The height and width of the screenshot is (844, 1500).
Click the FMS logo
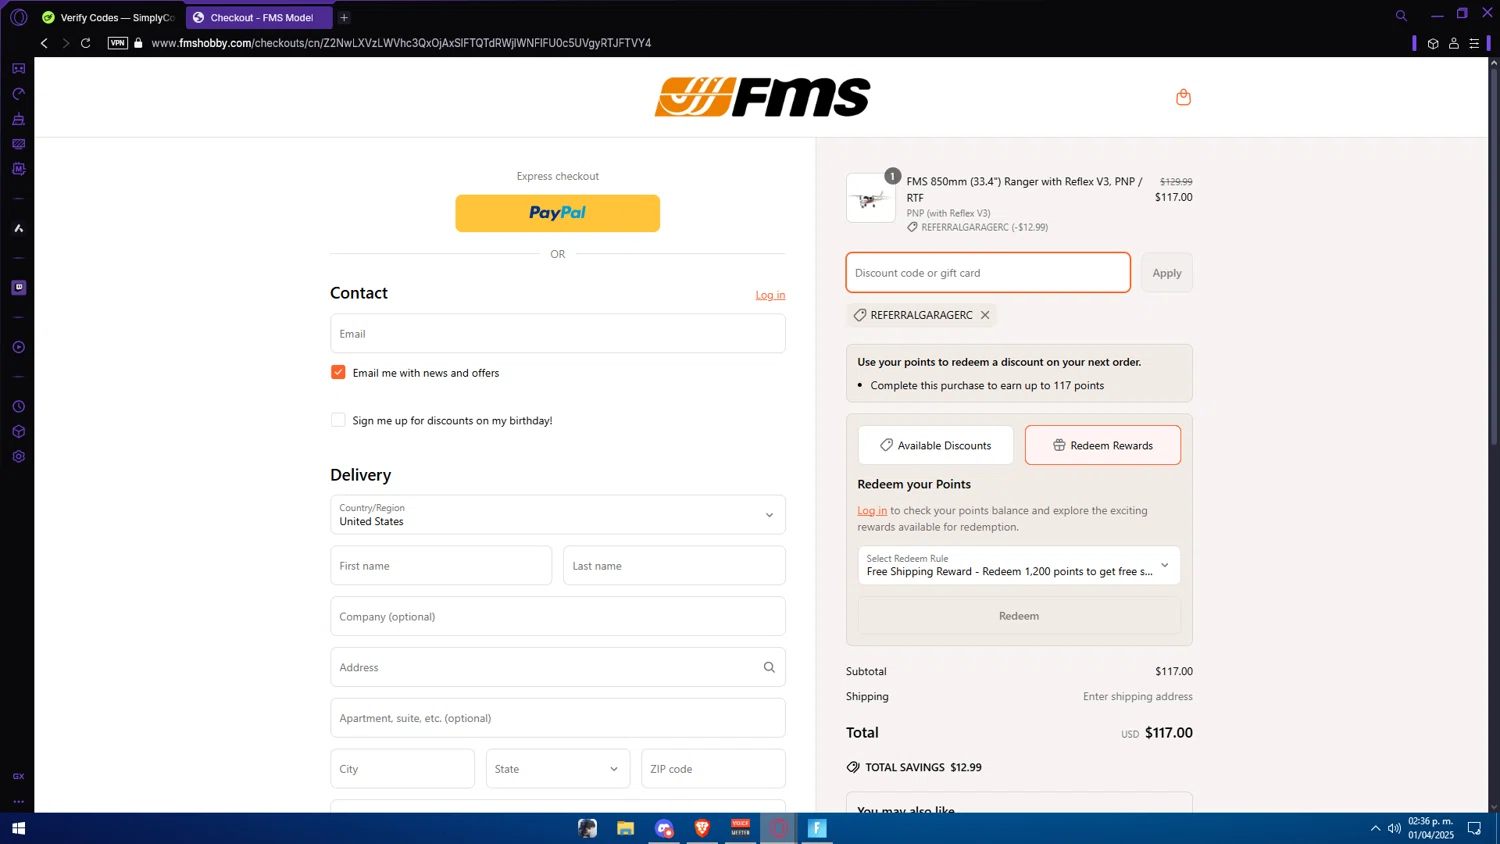[x=762, y=97]
